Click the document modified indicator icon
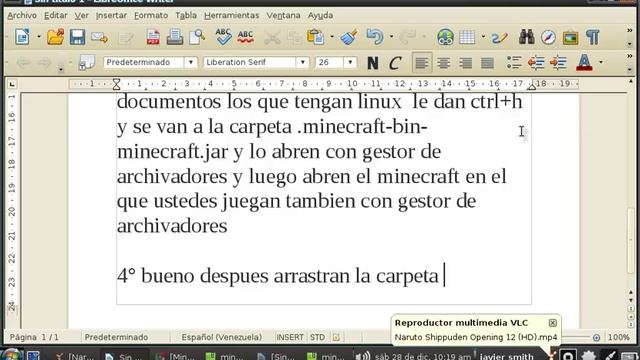Viewport: 640px width, 360px height. 336,338
